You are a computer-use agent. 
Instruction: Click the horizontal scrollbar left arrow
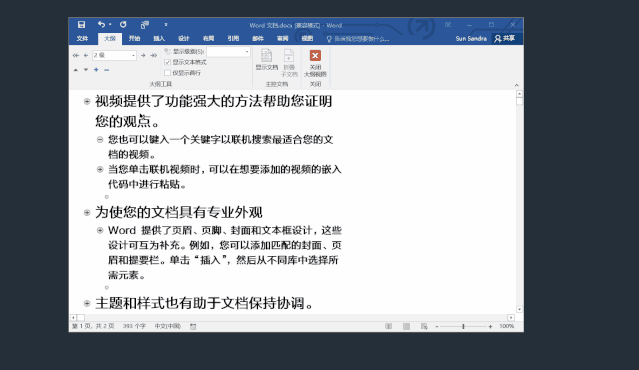73,317
